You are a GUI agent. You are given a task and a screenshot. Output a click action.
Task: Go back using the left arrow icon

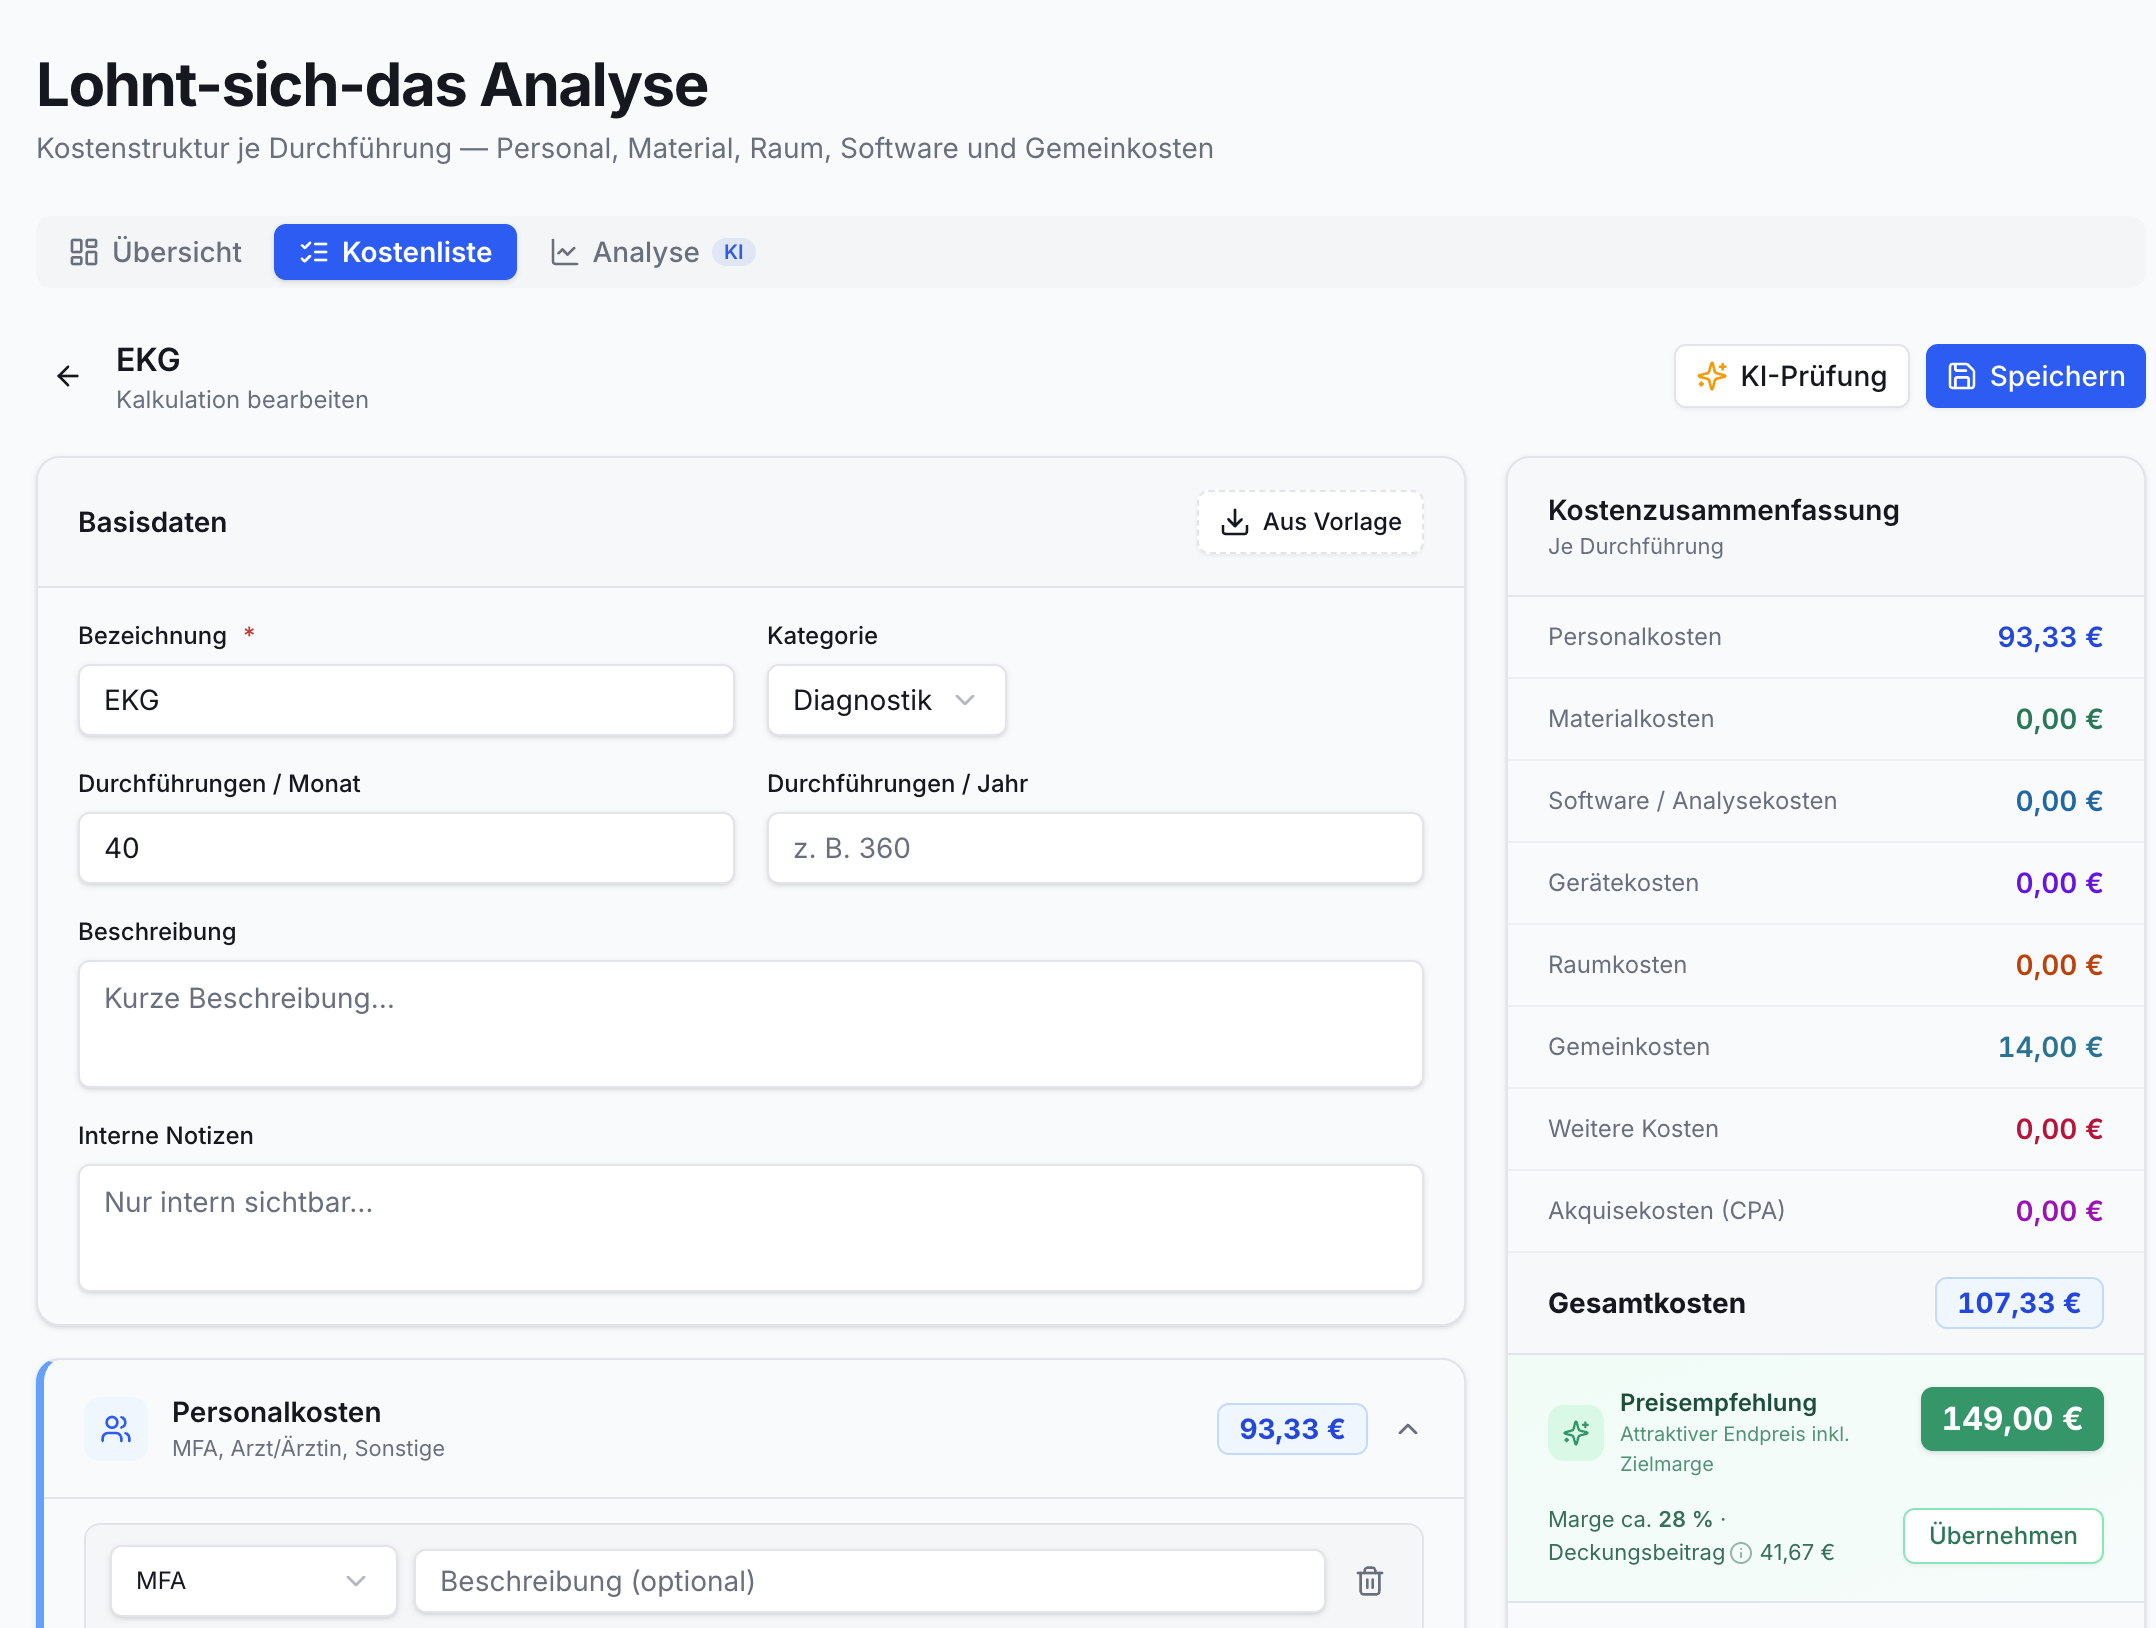tap(68, 376)
